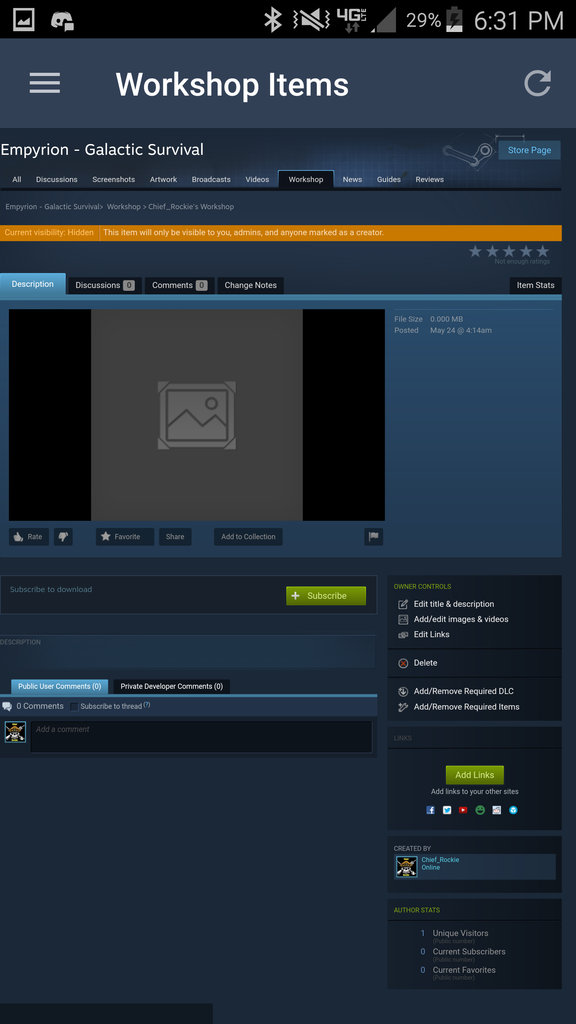Click the Add a comment field
The width and height of the screenshot is (576, 1024).
[x=202, y=737]
